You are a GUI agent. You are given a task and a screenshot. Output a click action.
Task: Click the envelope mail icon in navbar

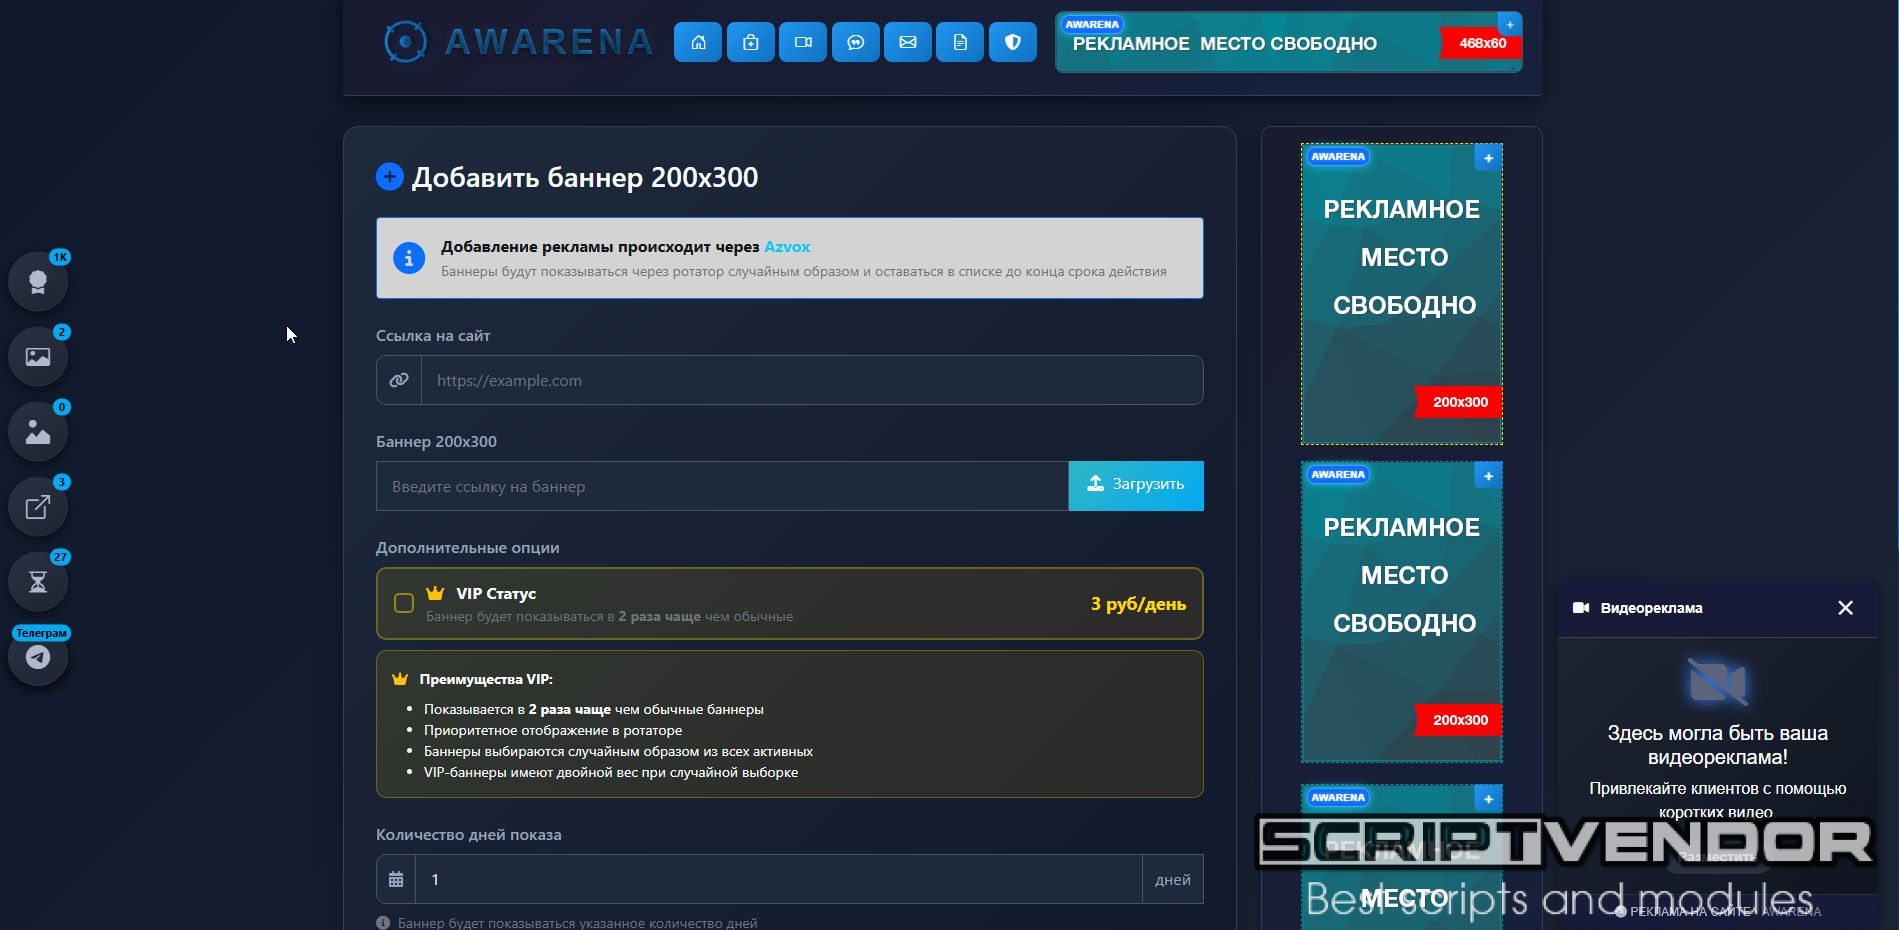click(908, 42)
